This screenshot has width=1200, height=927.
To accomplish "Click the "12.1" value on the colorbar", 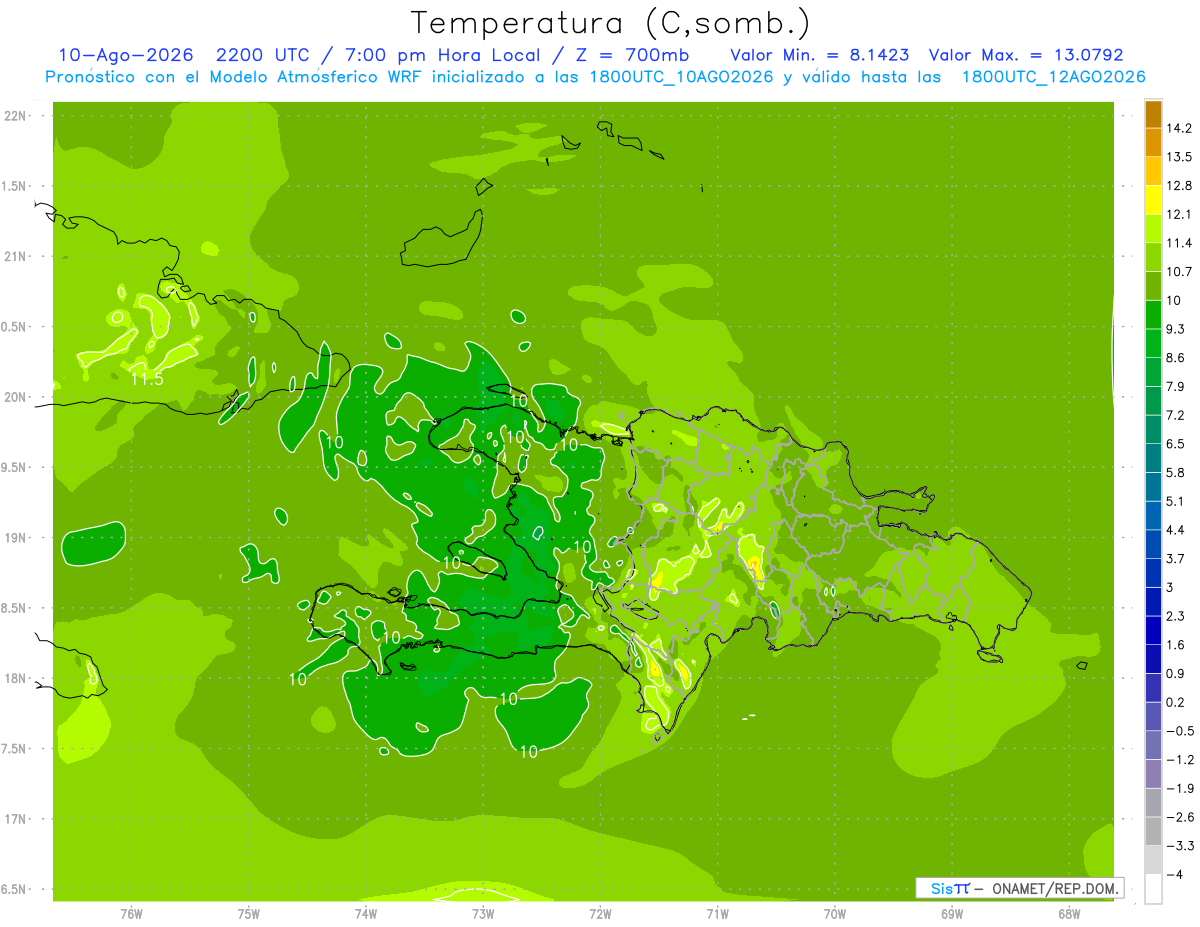I will [x=1179, y=214].
